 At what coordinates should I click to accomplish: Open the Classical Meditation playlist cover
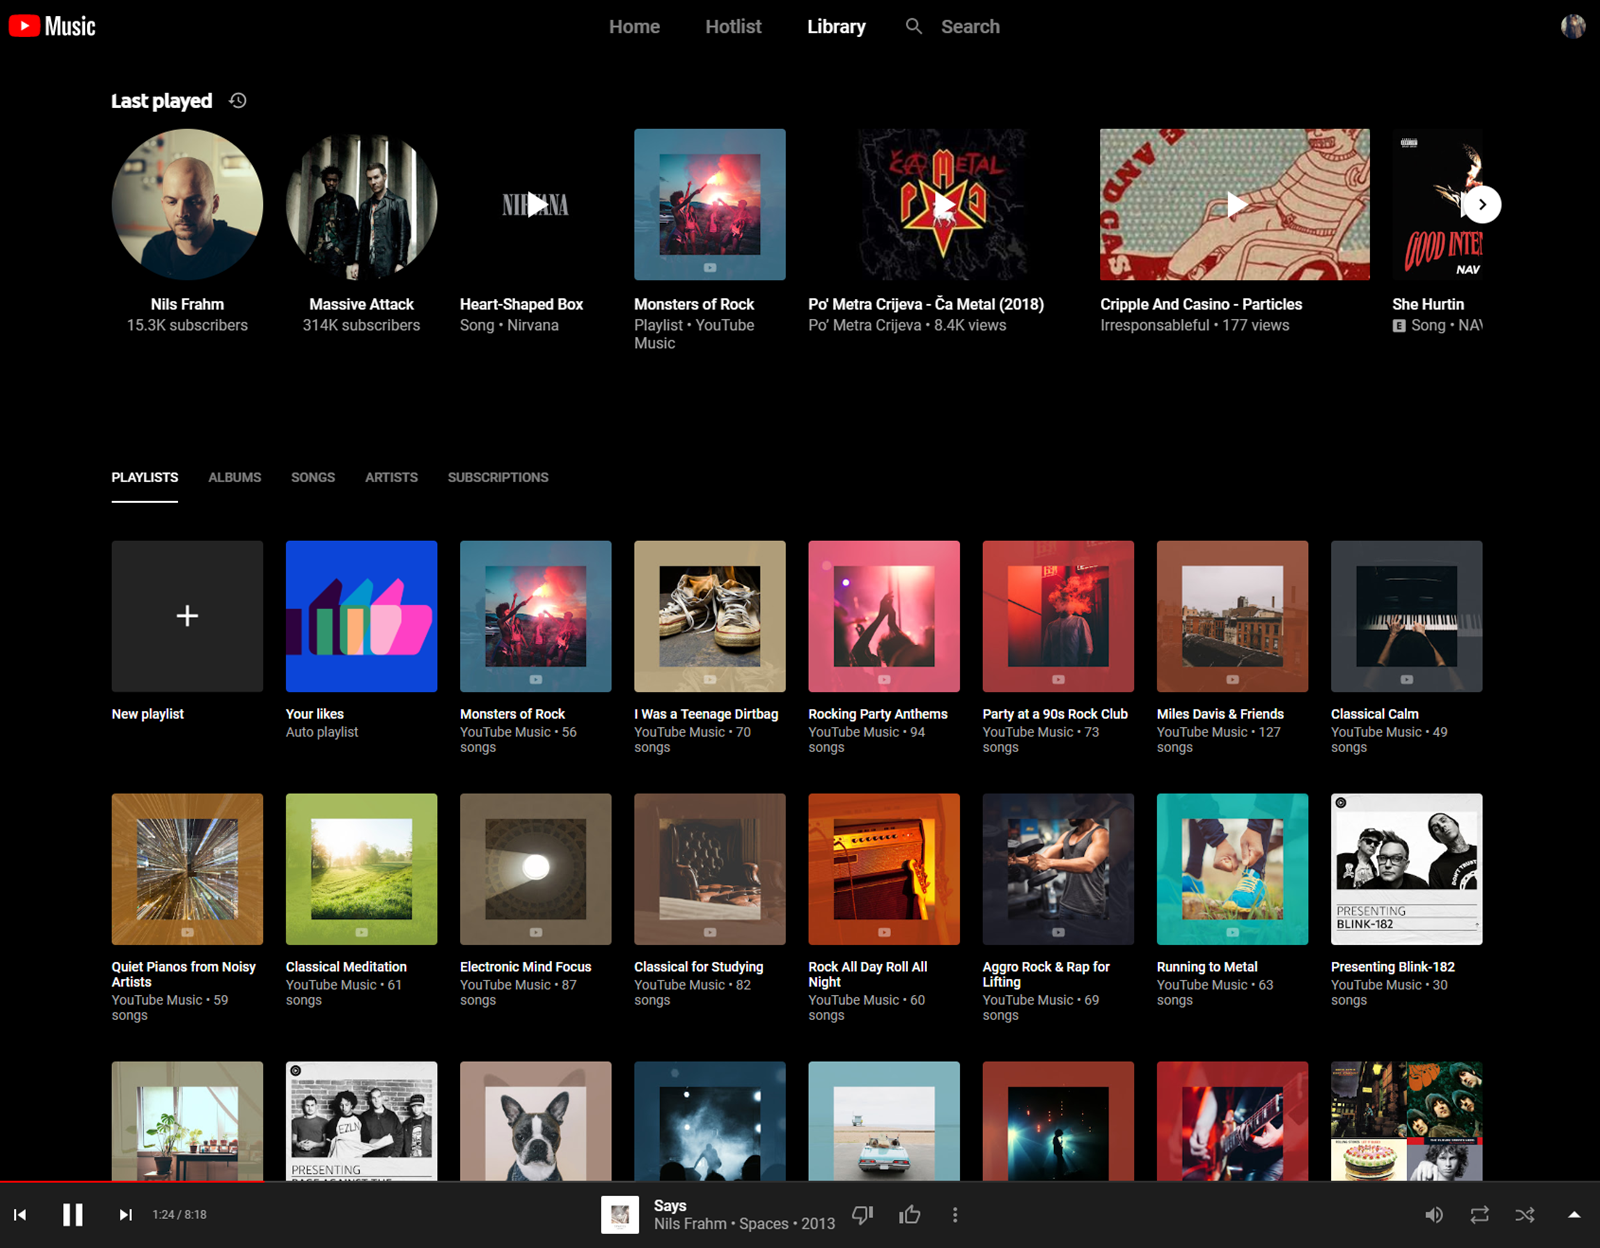tap(361, 869)
